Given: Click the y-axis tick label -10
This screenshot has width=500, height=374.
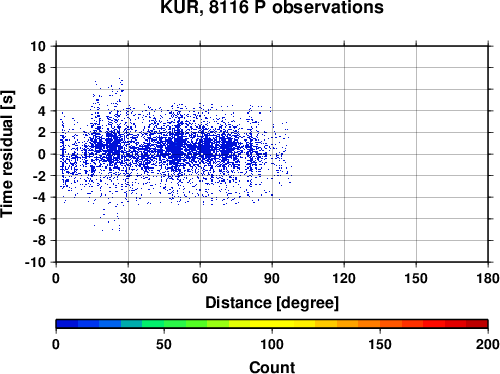Looking at the screenshot, I should (35, 262).
